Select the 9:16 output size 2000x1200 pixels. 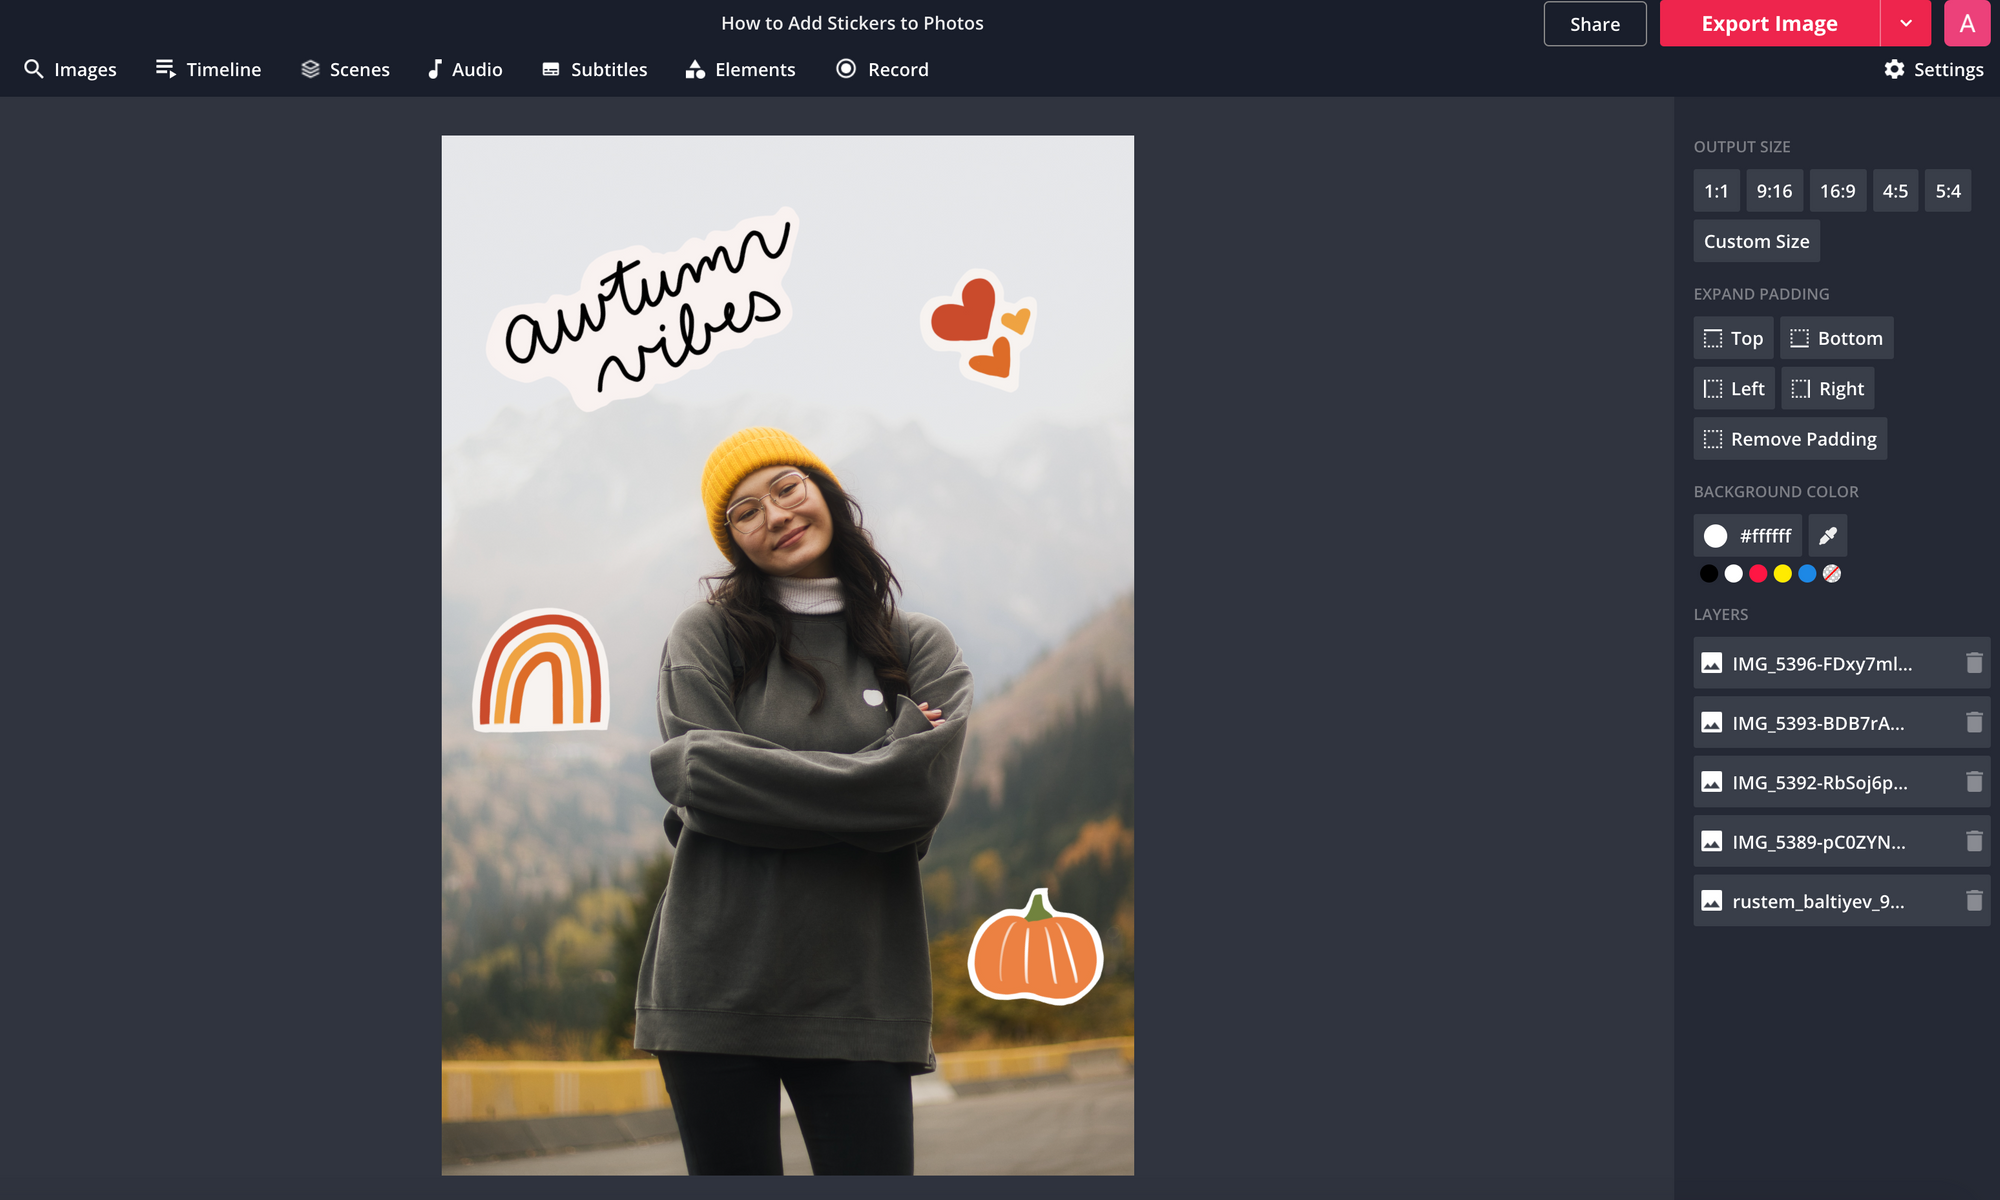click(1774, 191)
